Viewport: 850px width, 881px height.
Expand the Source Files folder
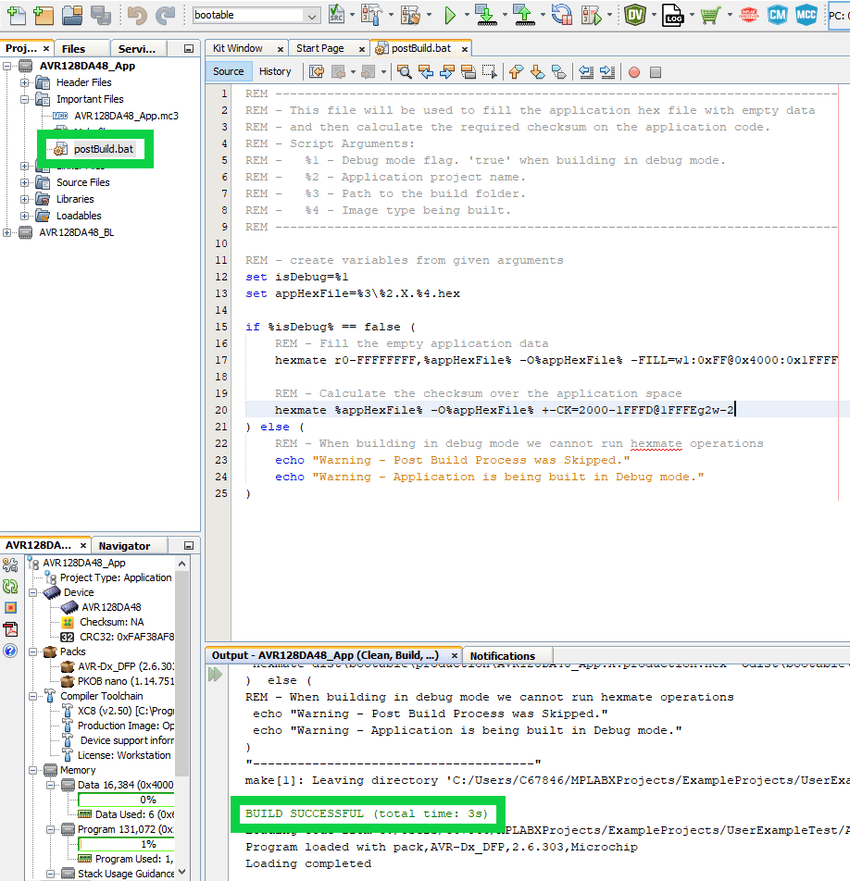tap(26, 182)
